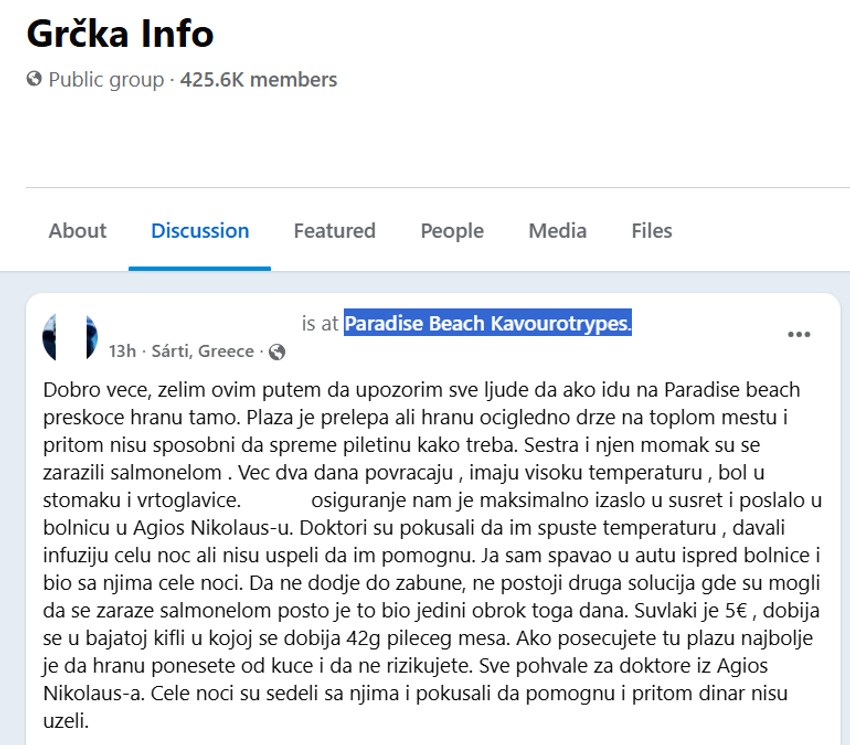
Task: Switch to the About tab
Action: click(x=78, y=230)
